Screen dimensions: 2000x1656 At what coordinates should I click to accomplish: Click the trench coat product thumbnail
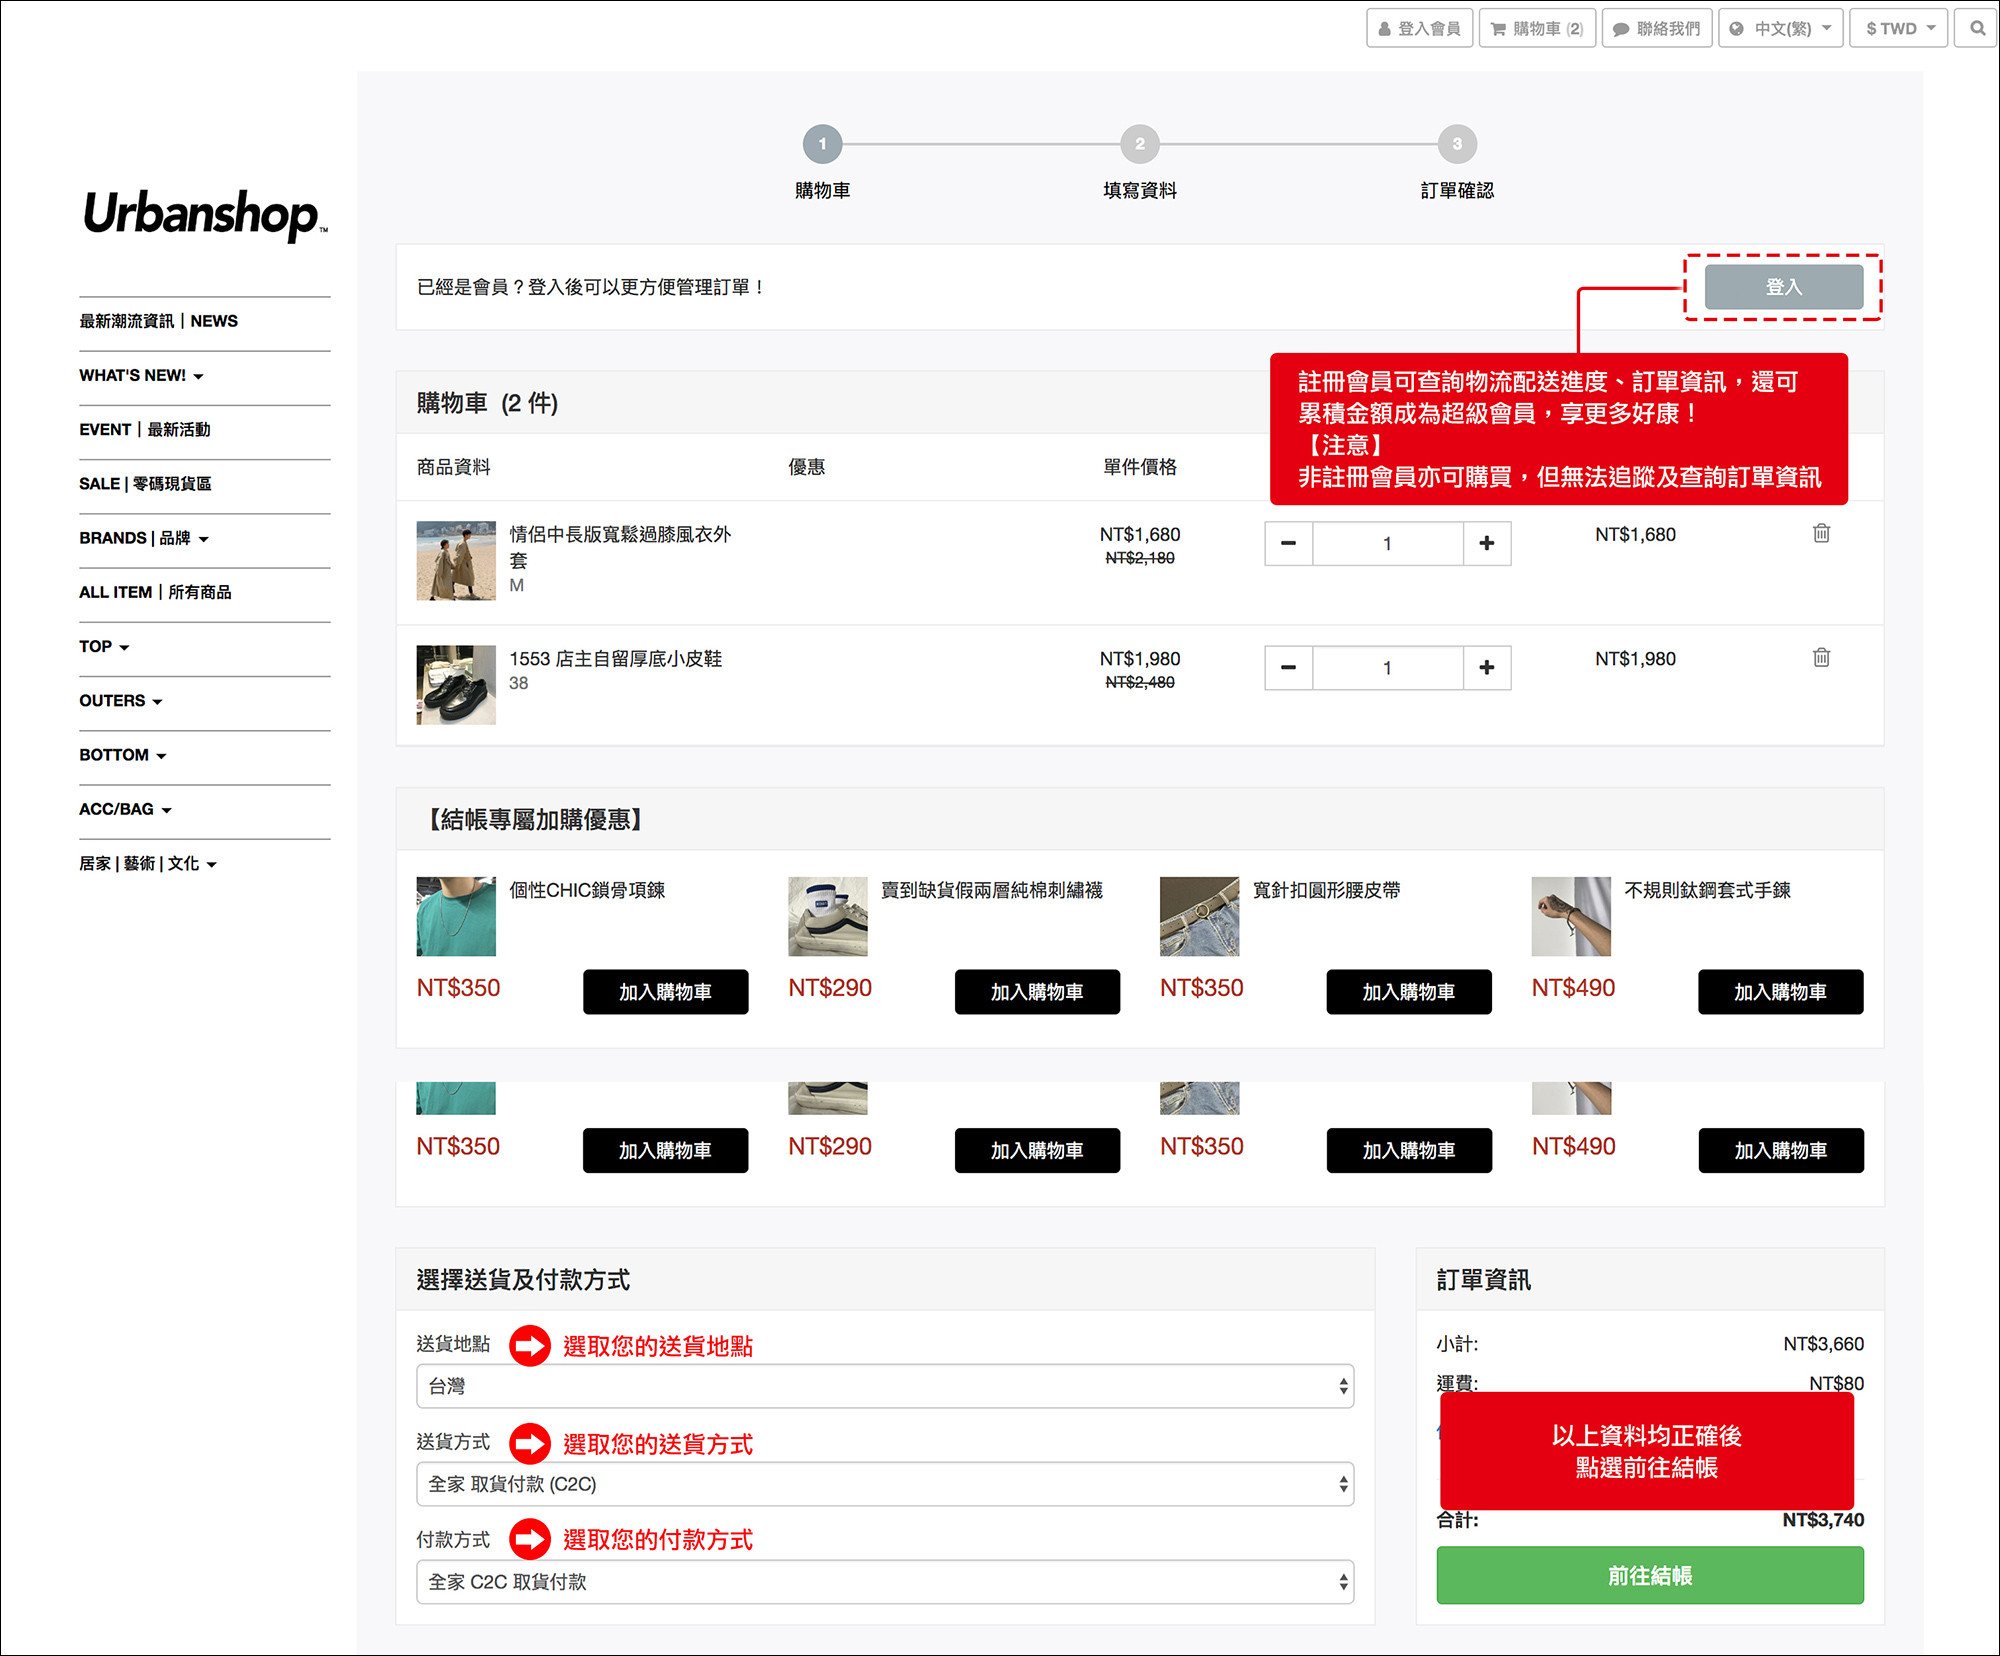coord(456,560)
